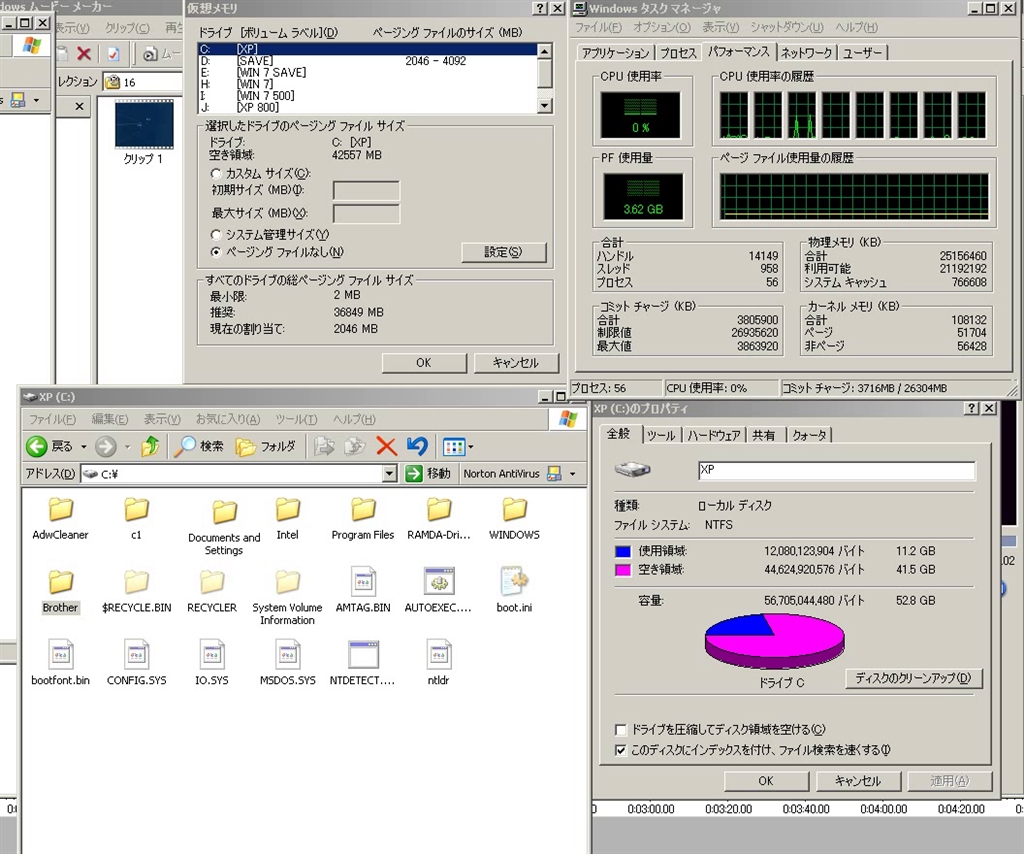Screen dimensions: 1024x854
Task: Open the Options menu in Task Manager
Action: 661,27
